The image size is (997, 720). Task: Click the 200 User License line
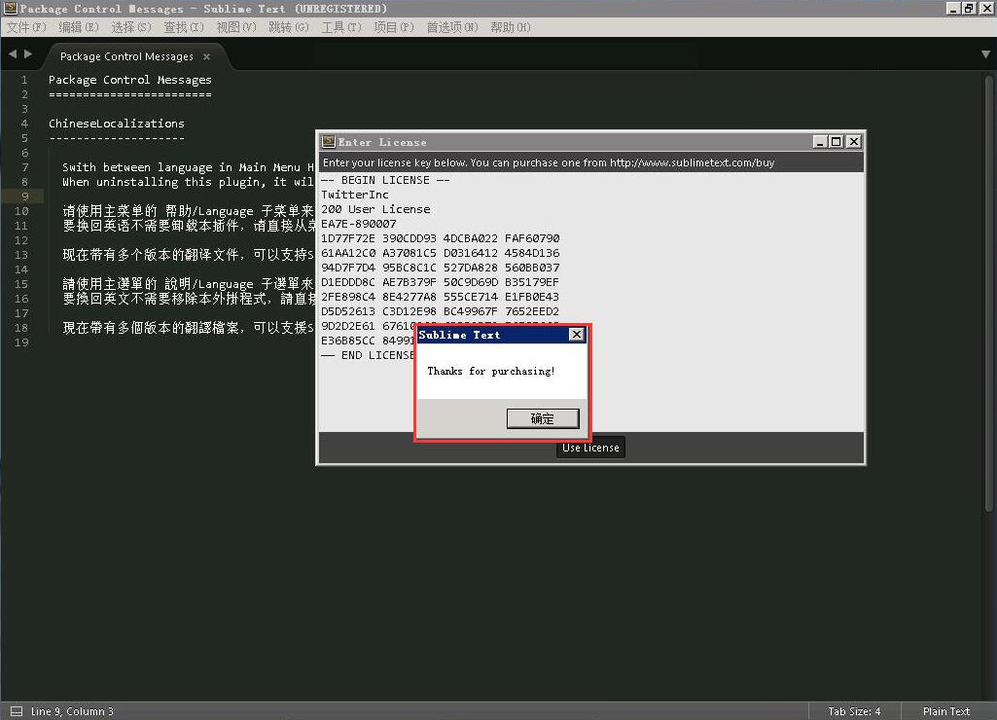click(x=376, y=209)
